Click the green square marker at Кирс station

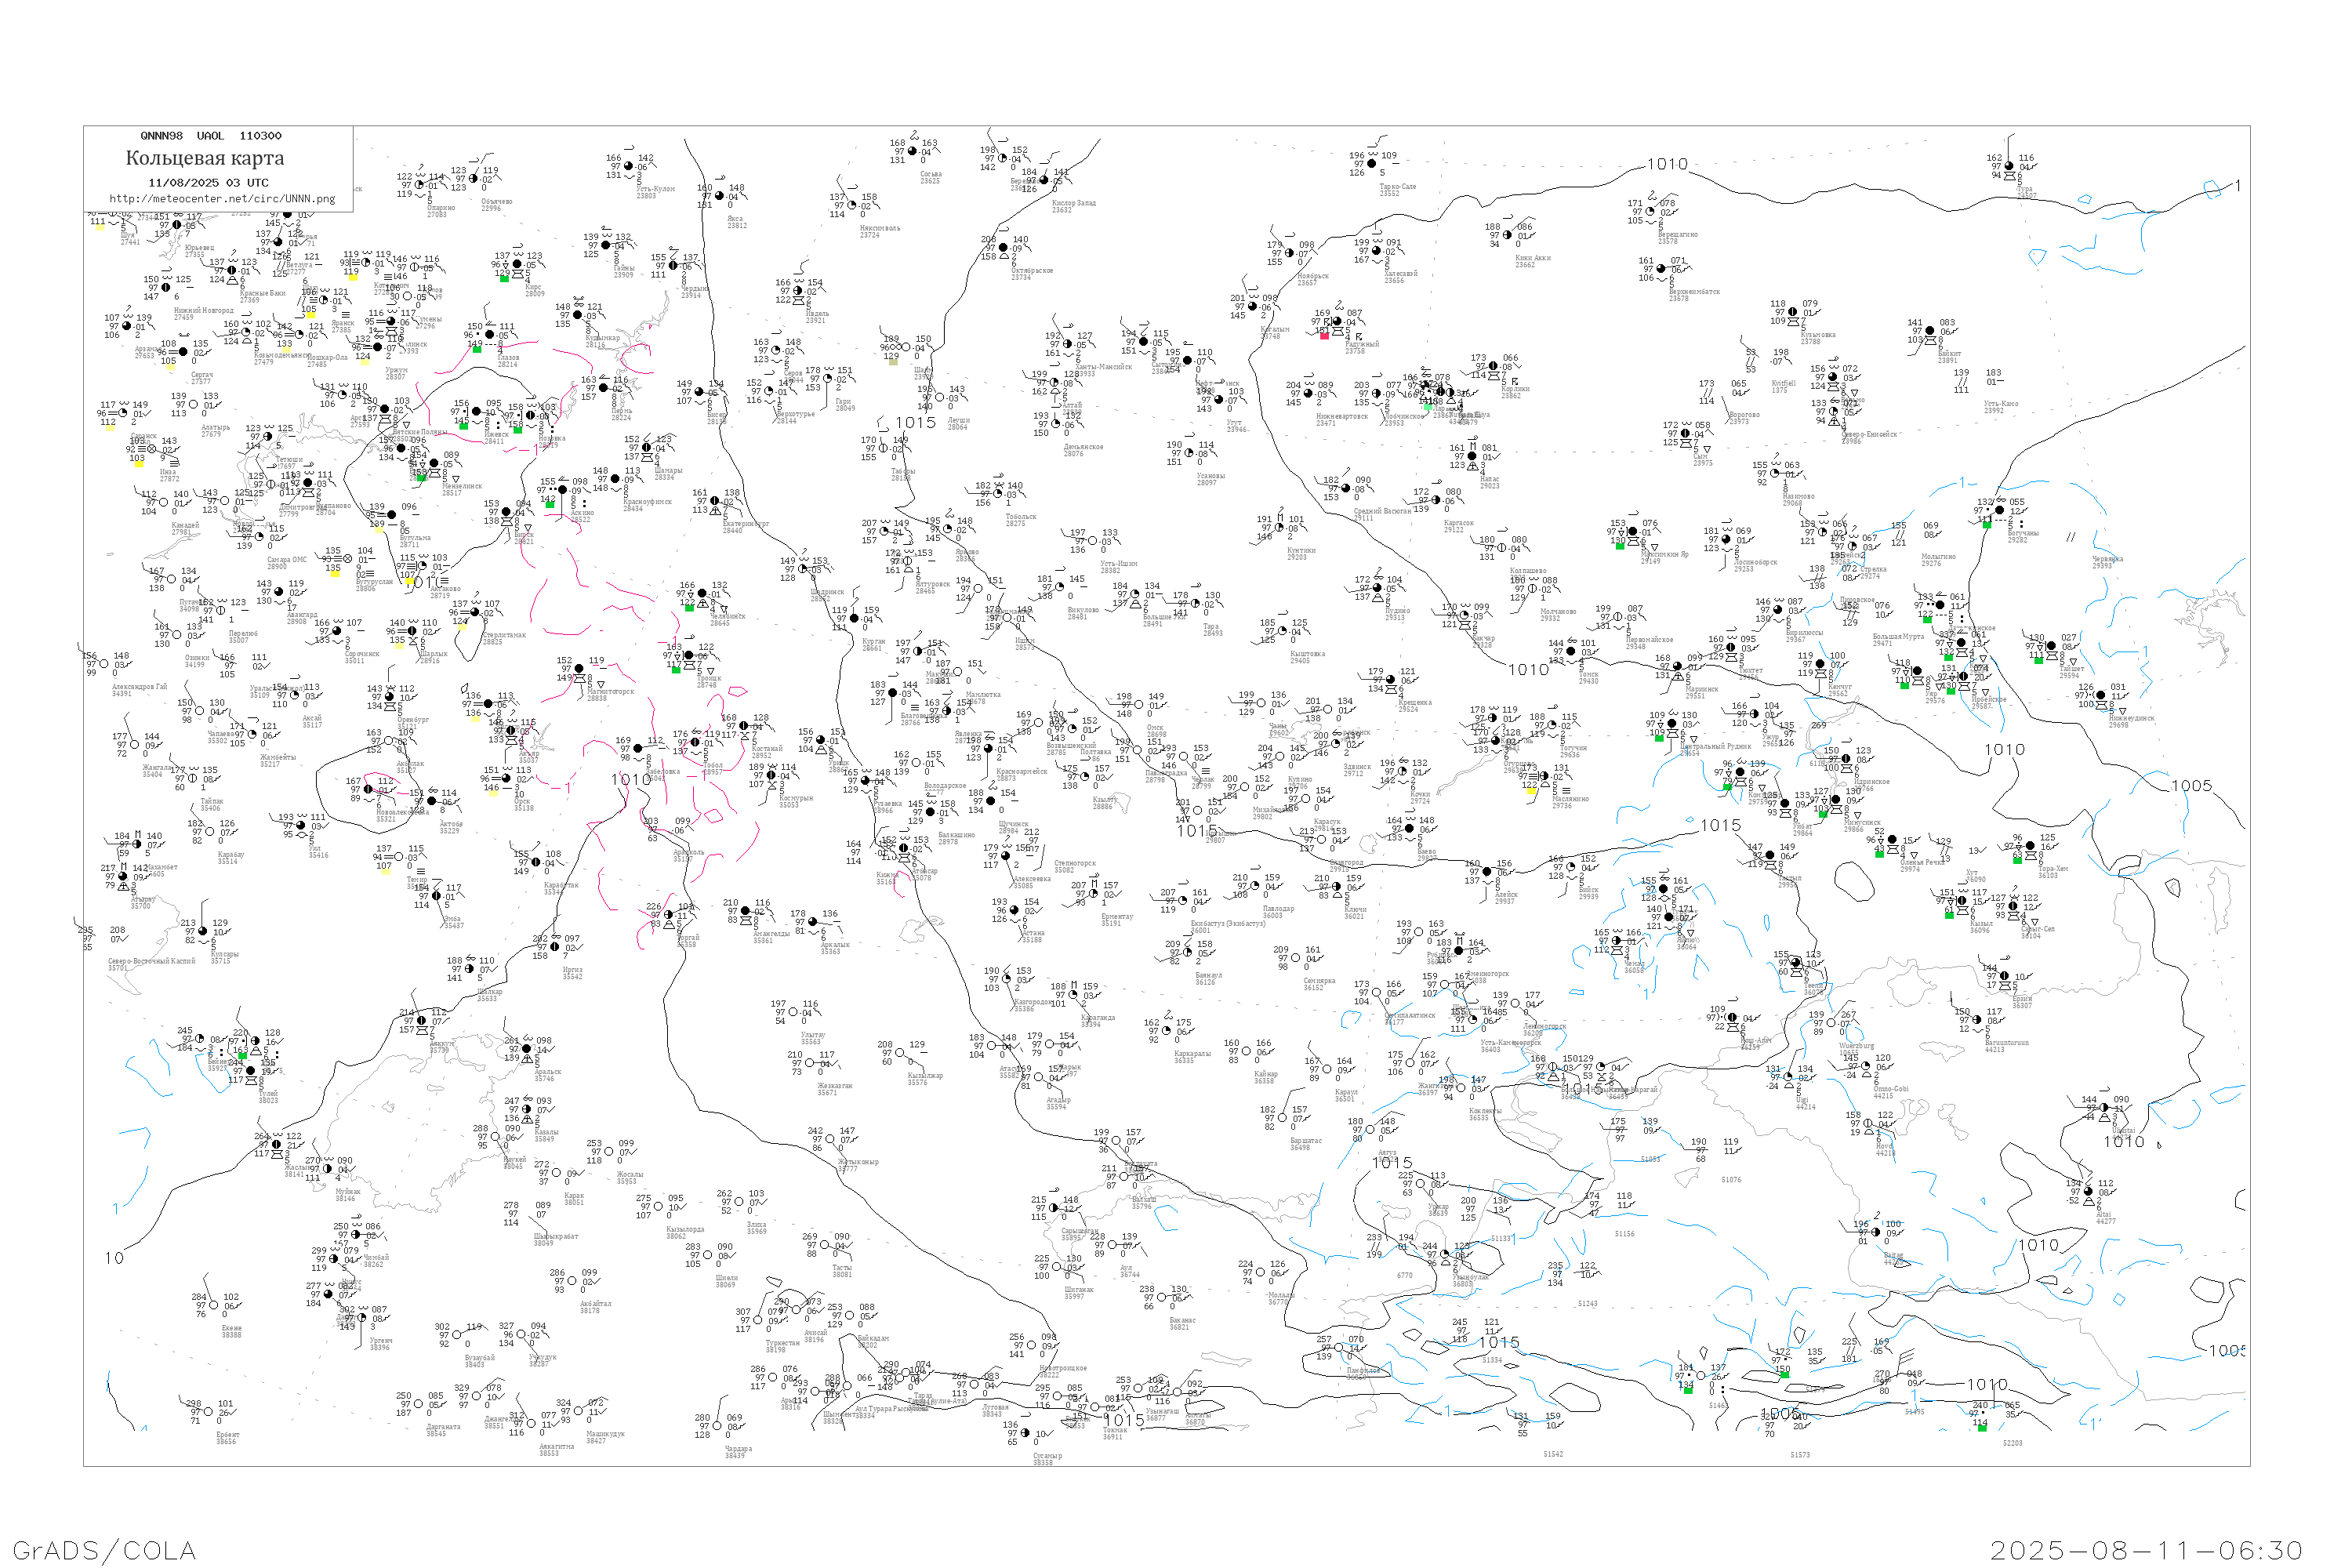click(x=504, y=278)
